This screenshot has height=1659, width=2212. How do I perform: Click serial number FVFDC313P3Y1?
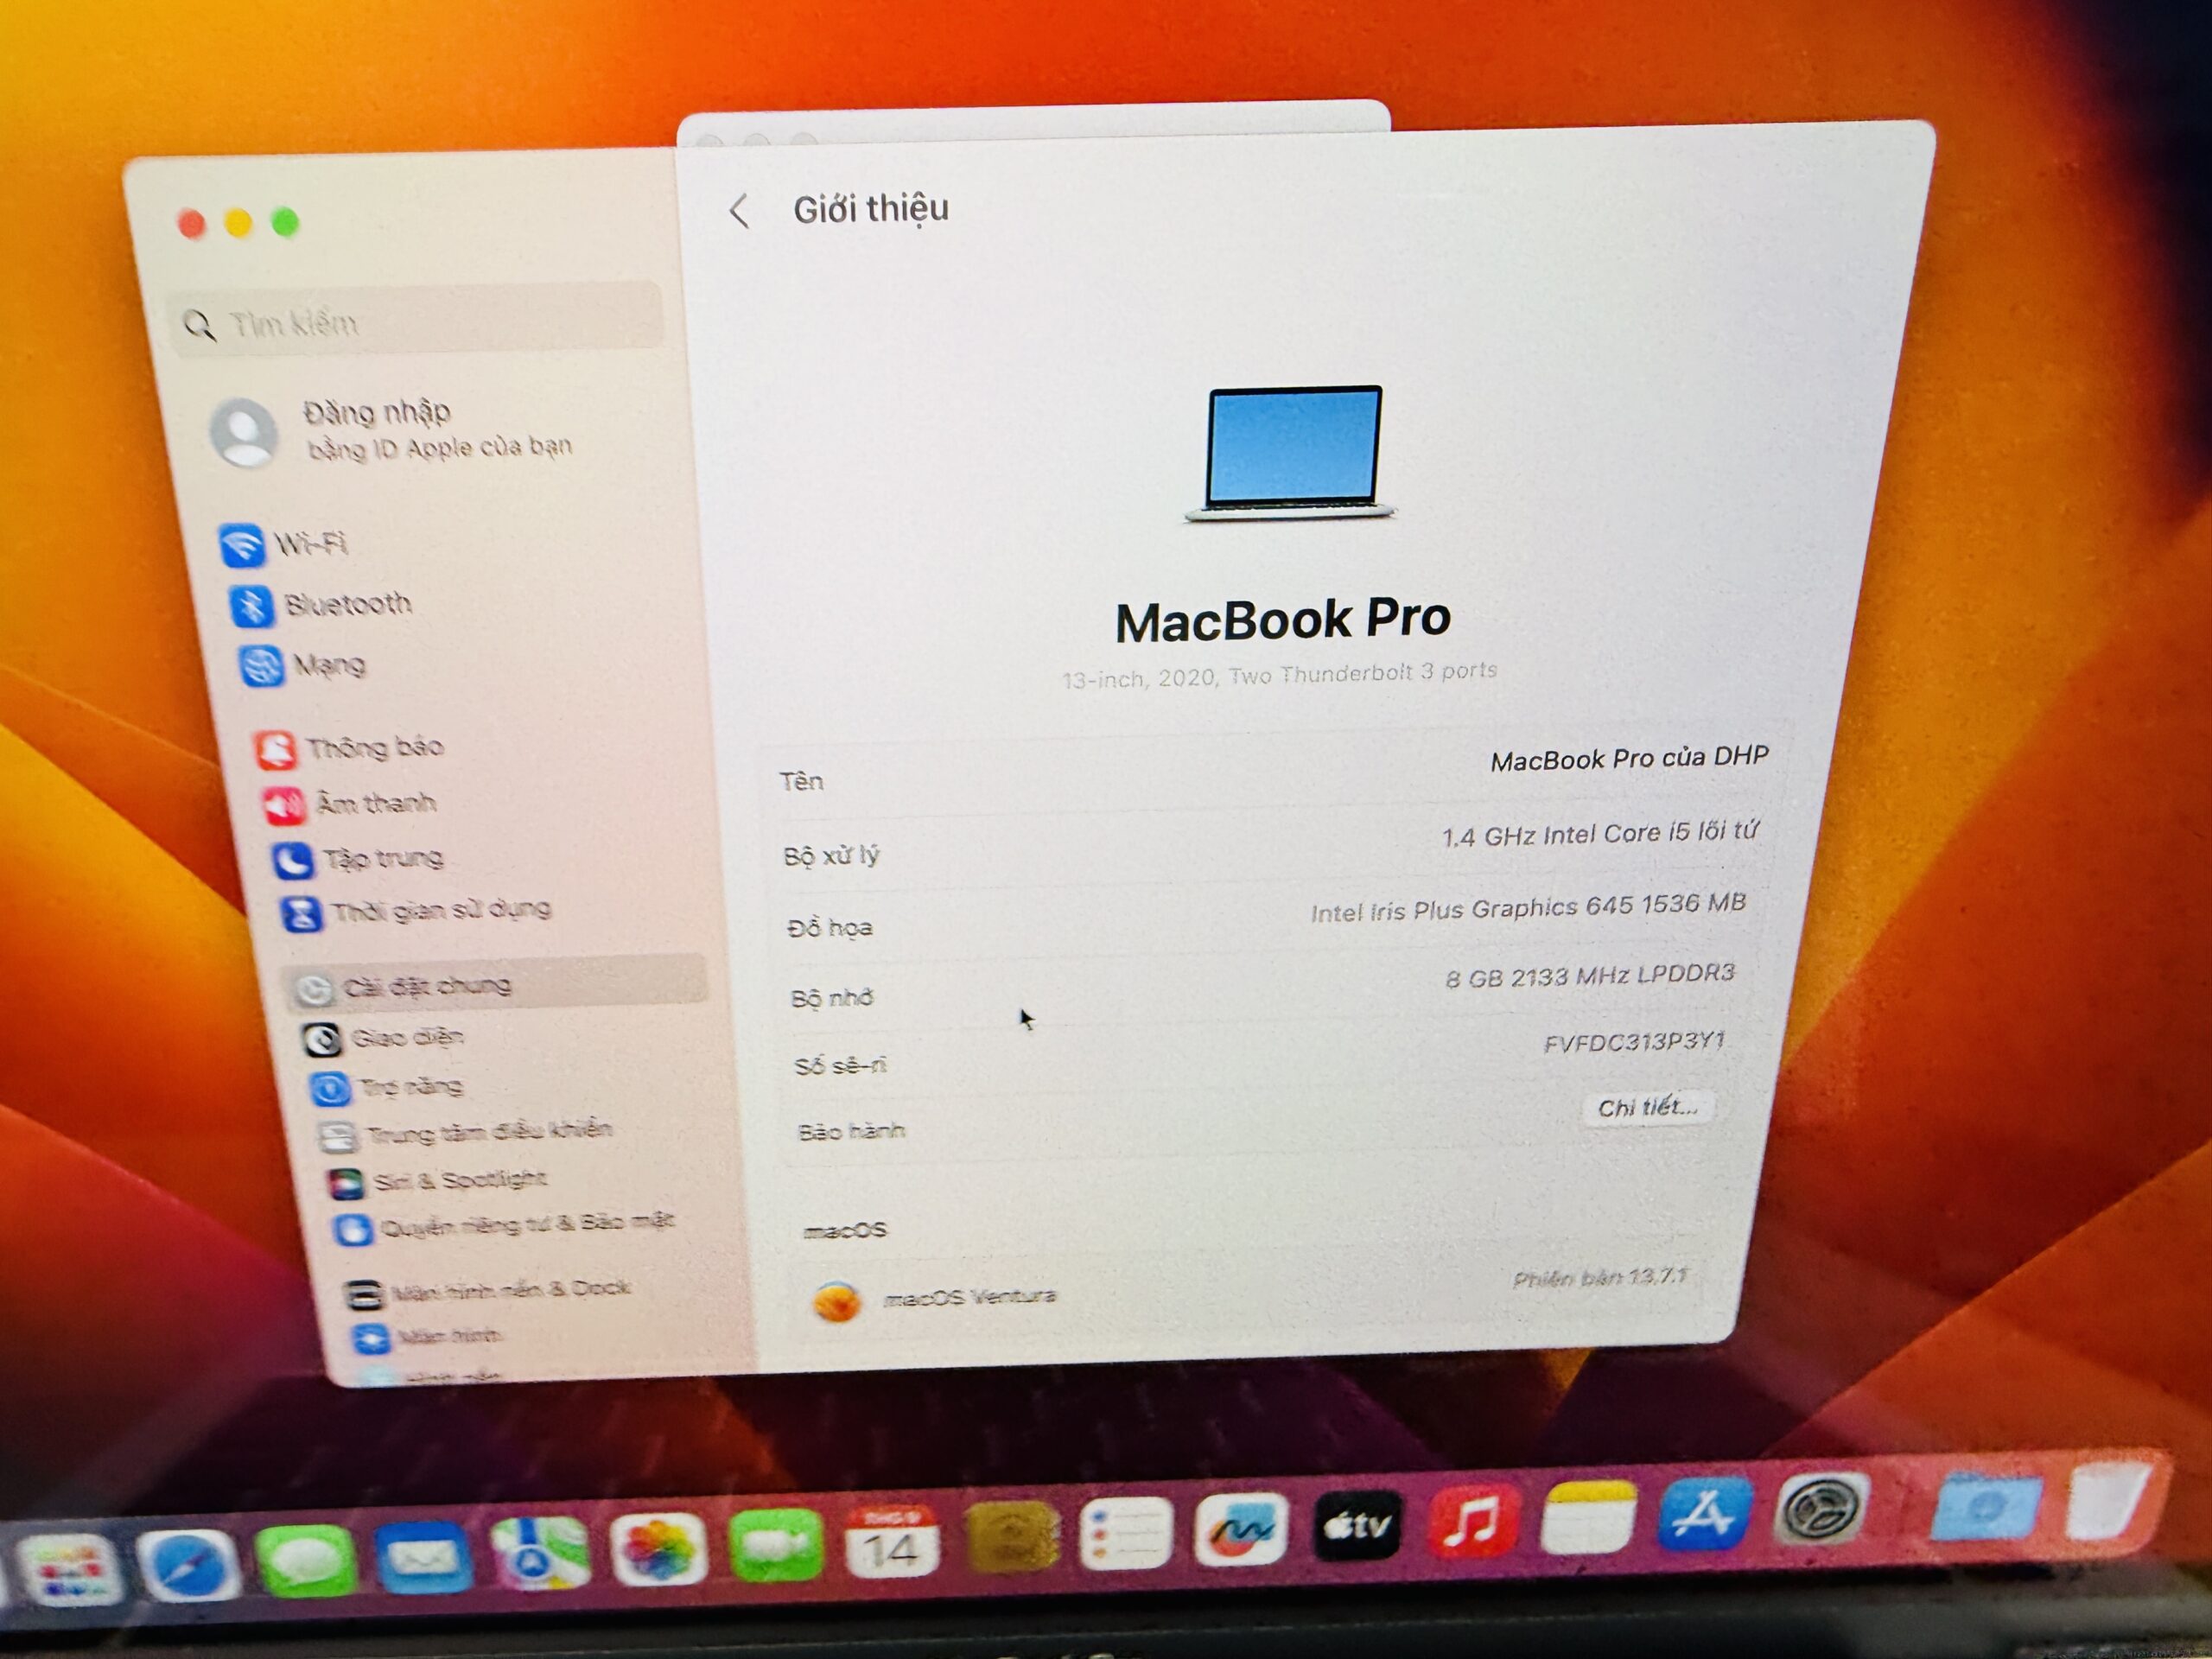[1634, 1043]
